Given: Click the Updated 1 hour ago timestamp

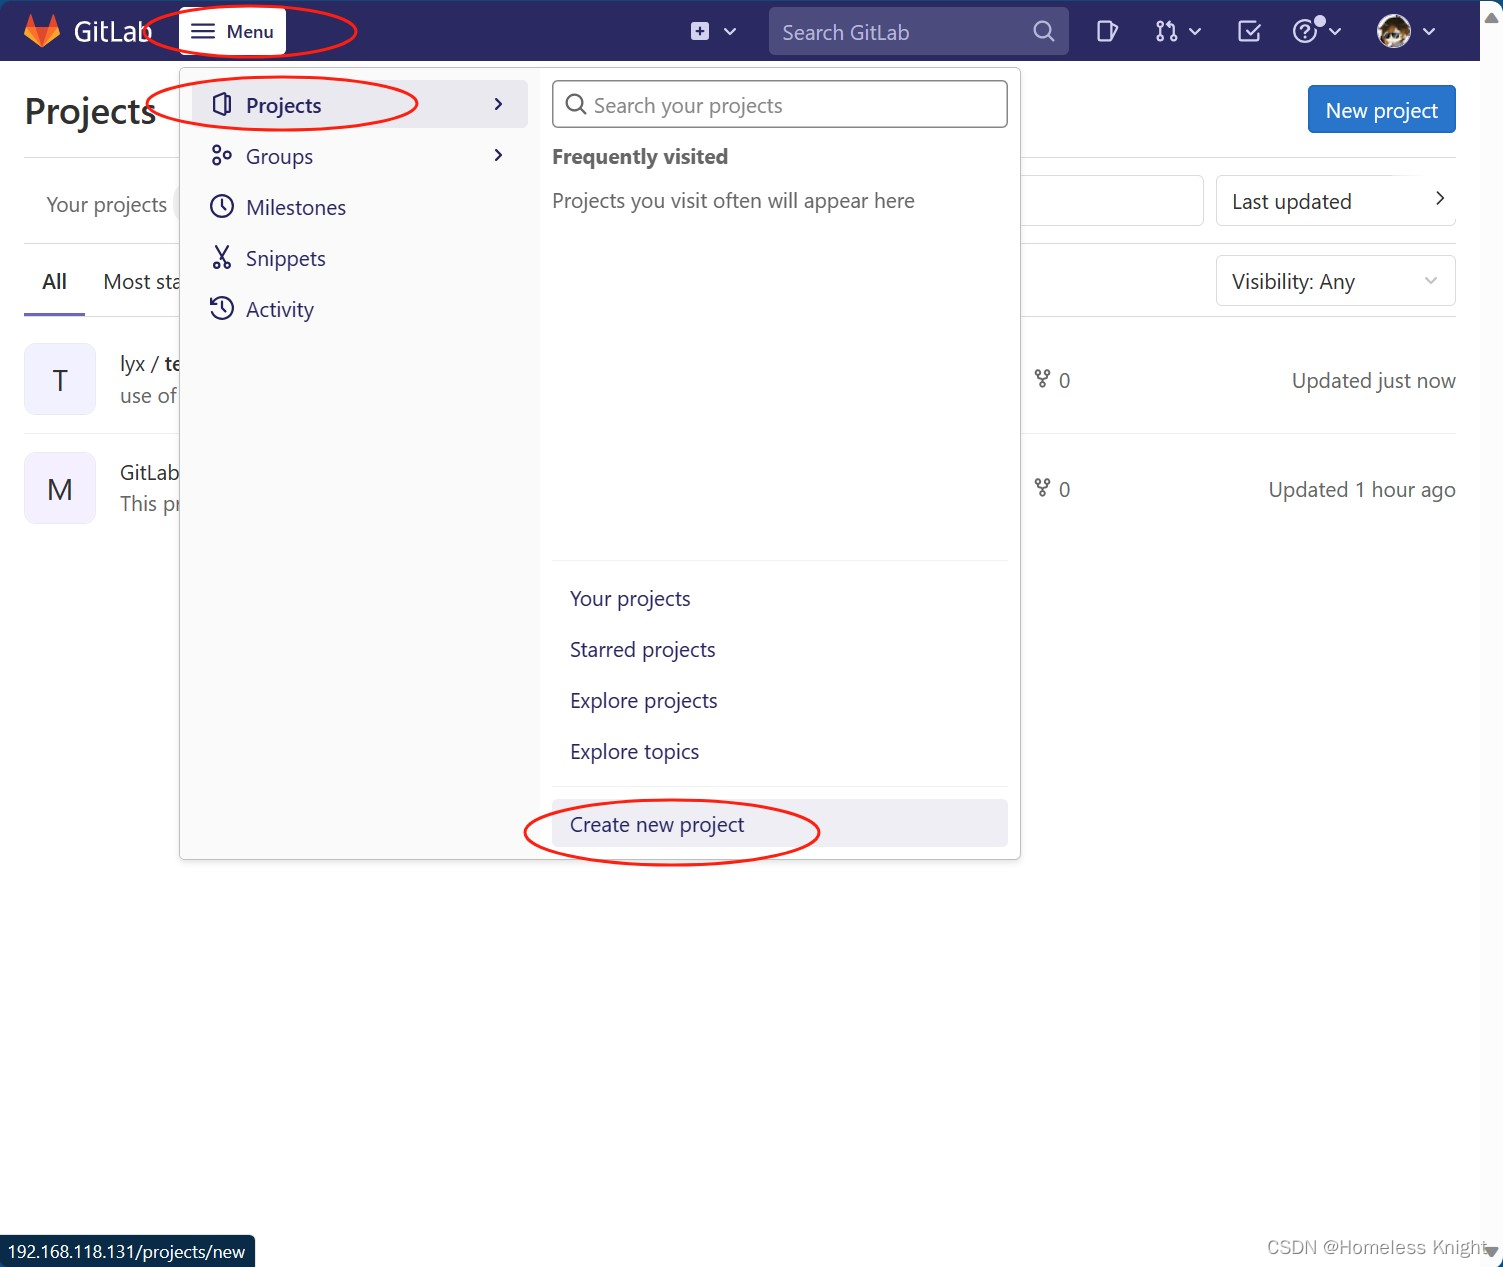Looking at the screenshot, I should pos(1362,489).
